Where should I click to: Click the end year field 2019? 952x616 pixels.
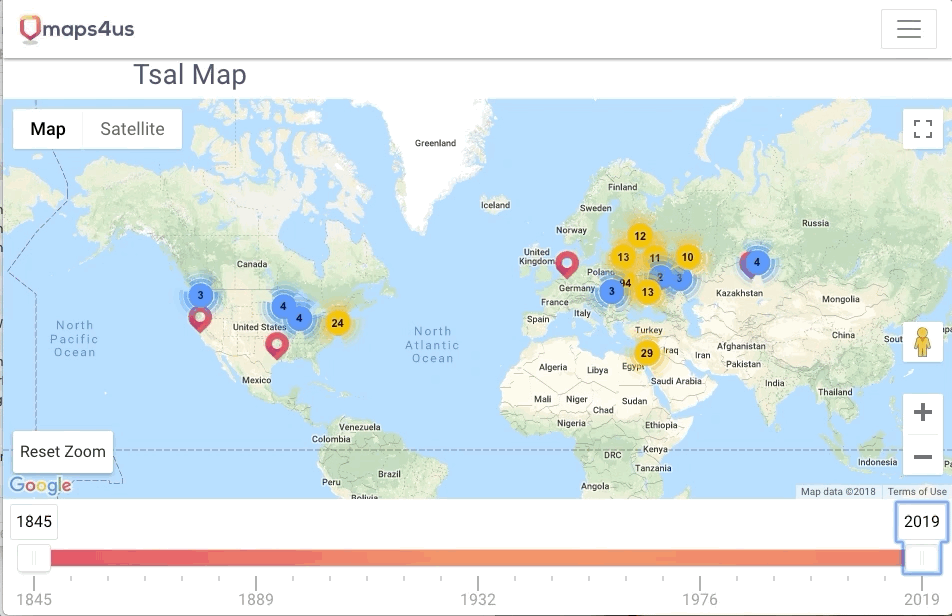pos(922,521)
